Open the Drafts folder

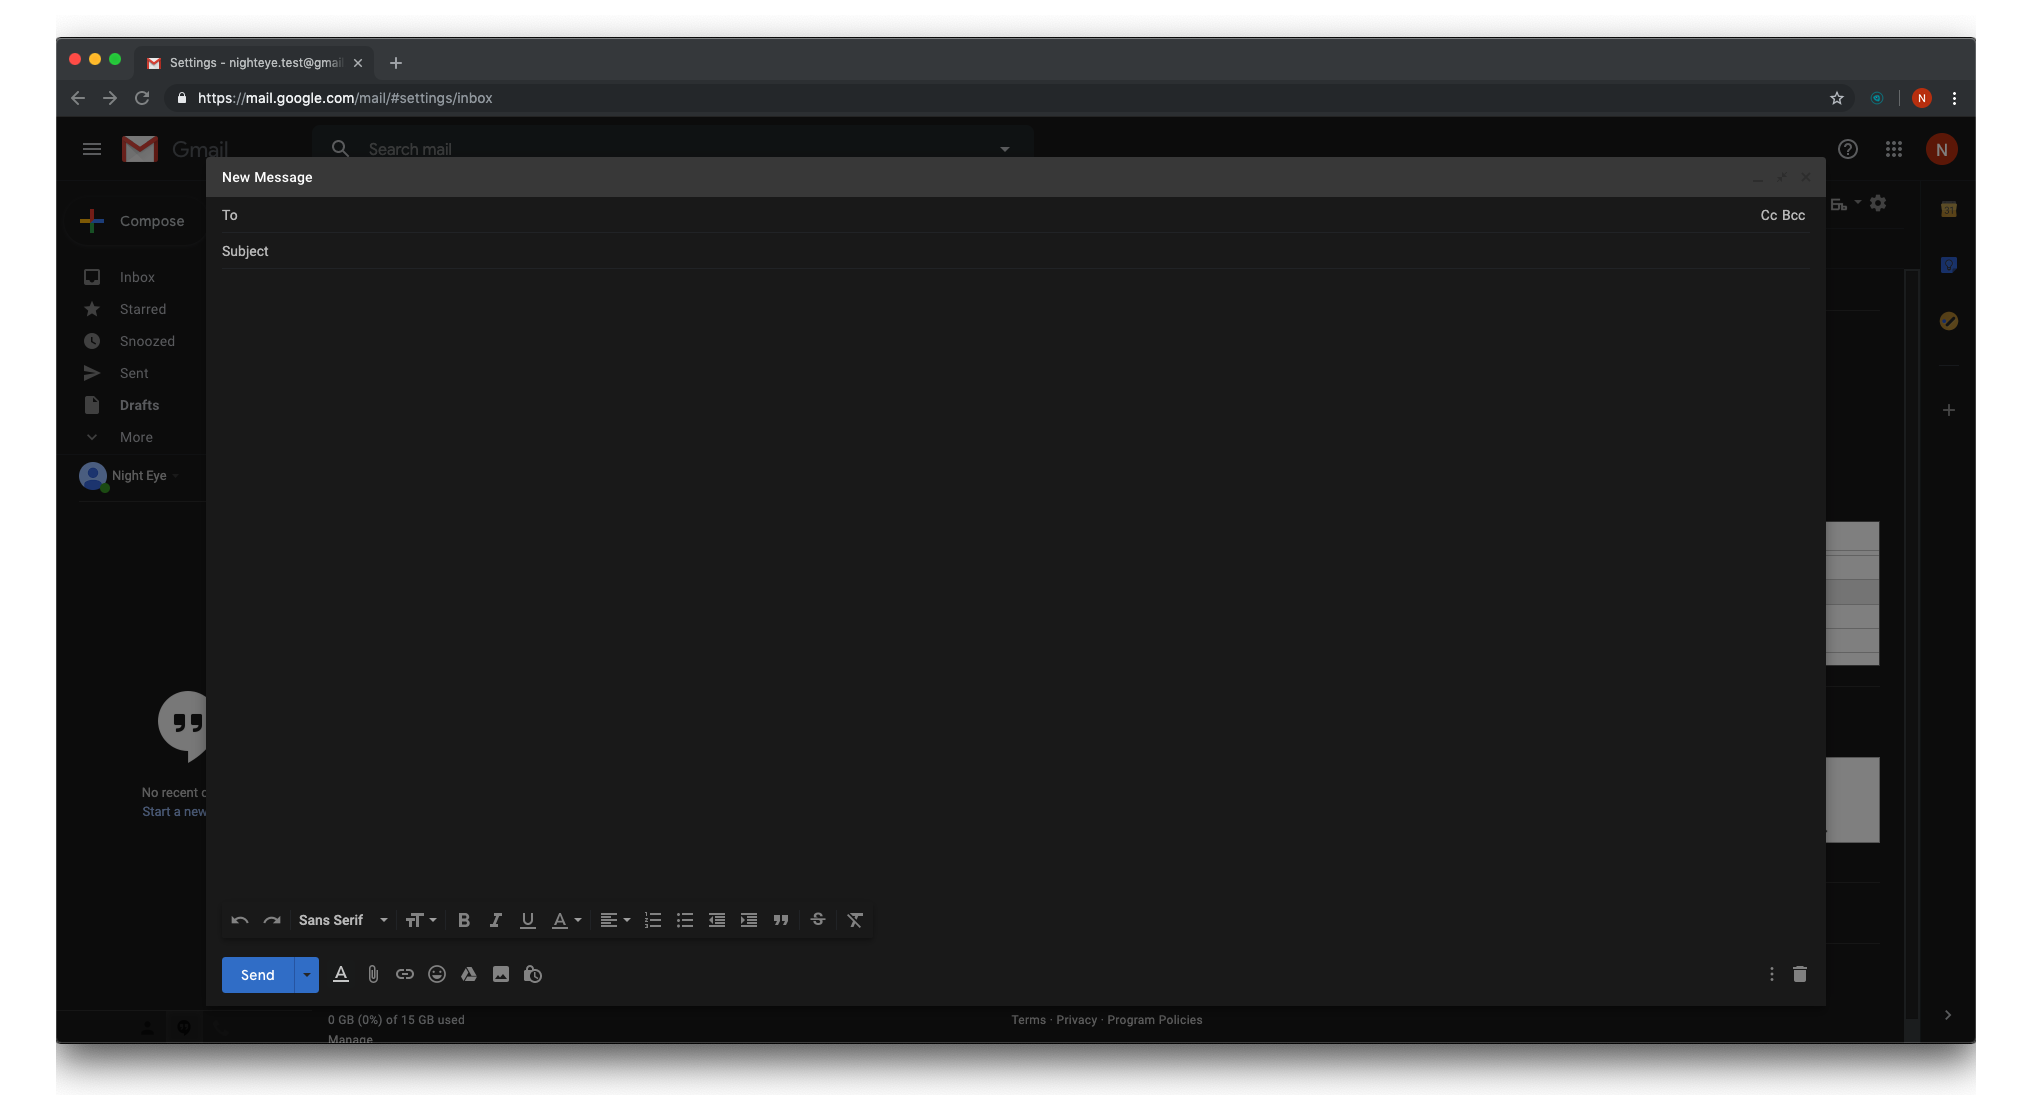pyautogui.click(x=139, y=405)
